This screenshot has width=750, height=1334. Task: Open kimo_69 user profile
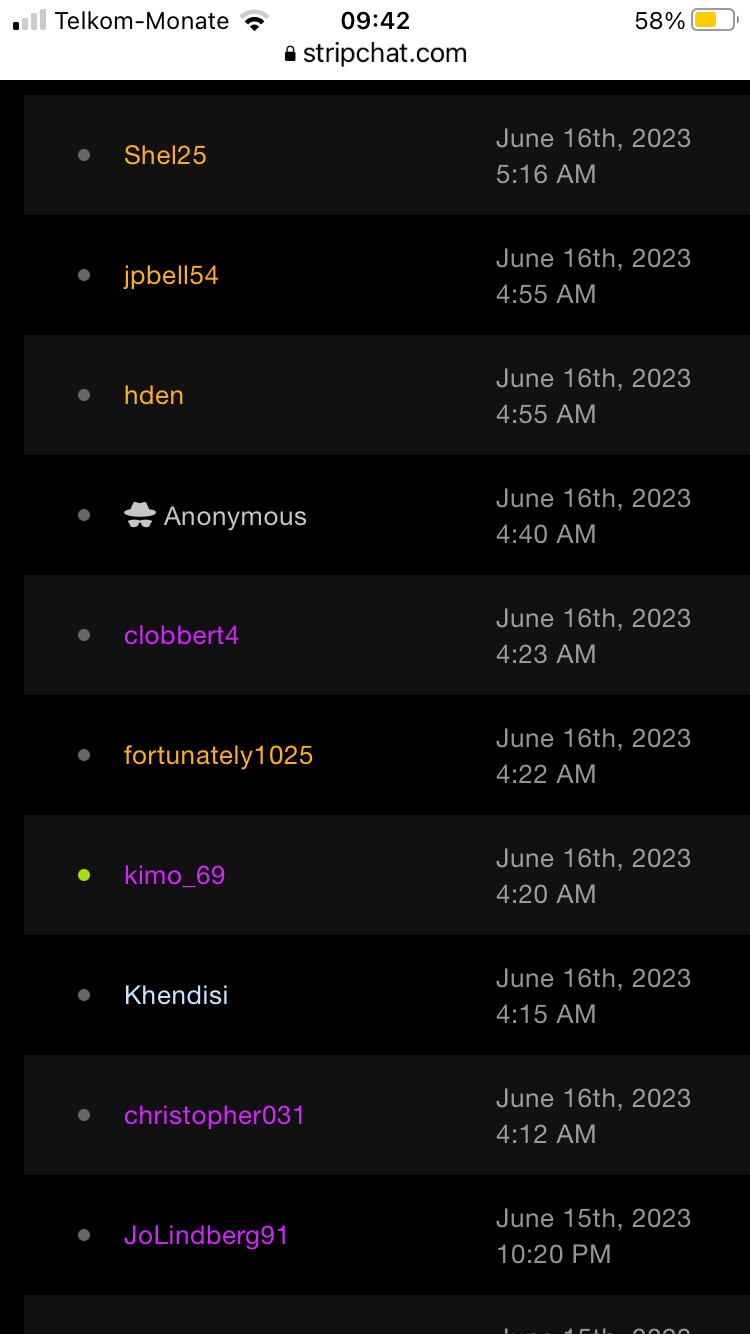click(x=174, y=875)
